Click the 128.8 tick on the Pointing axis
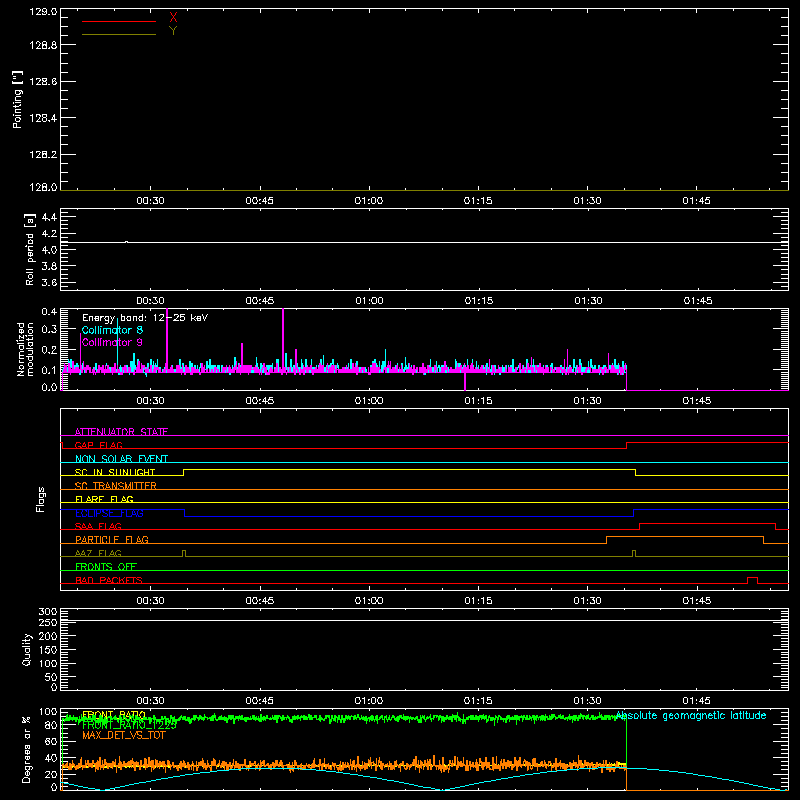This screenshot has width=800, height=800. [x=43, y=45]
